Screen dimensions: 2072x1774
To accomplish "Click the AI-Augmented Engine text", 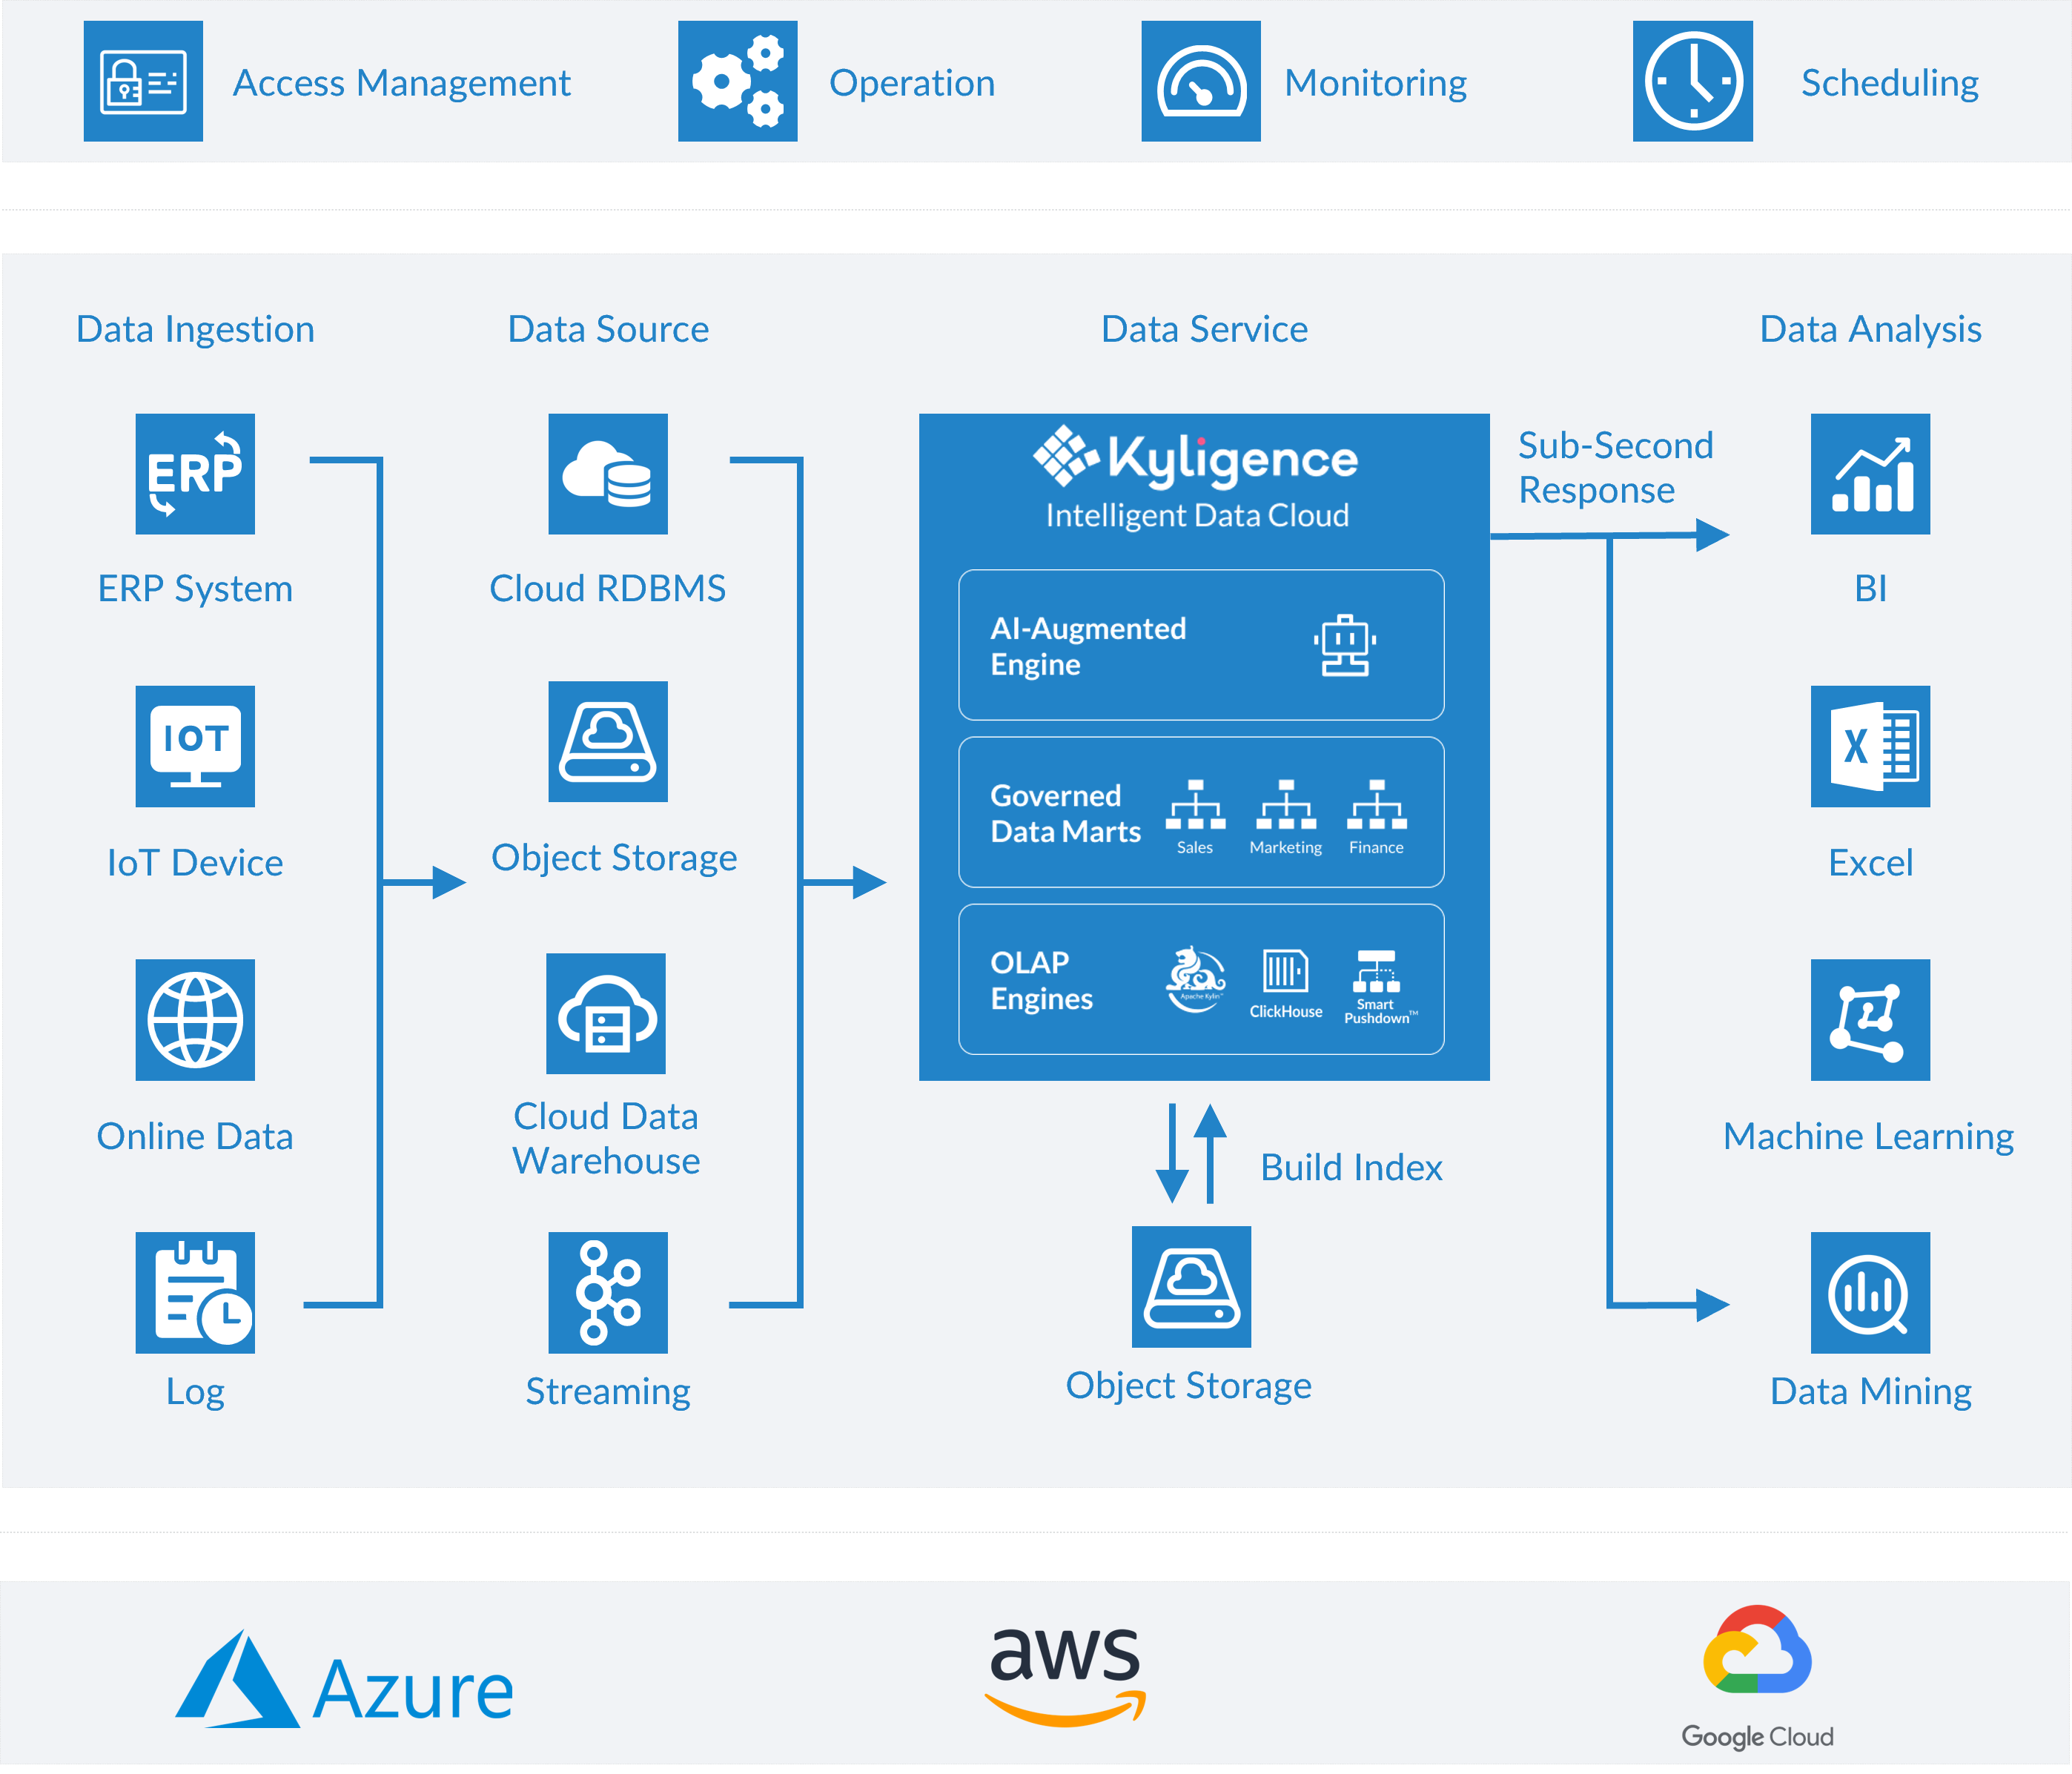I will [1088, 646].
